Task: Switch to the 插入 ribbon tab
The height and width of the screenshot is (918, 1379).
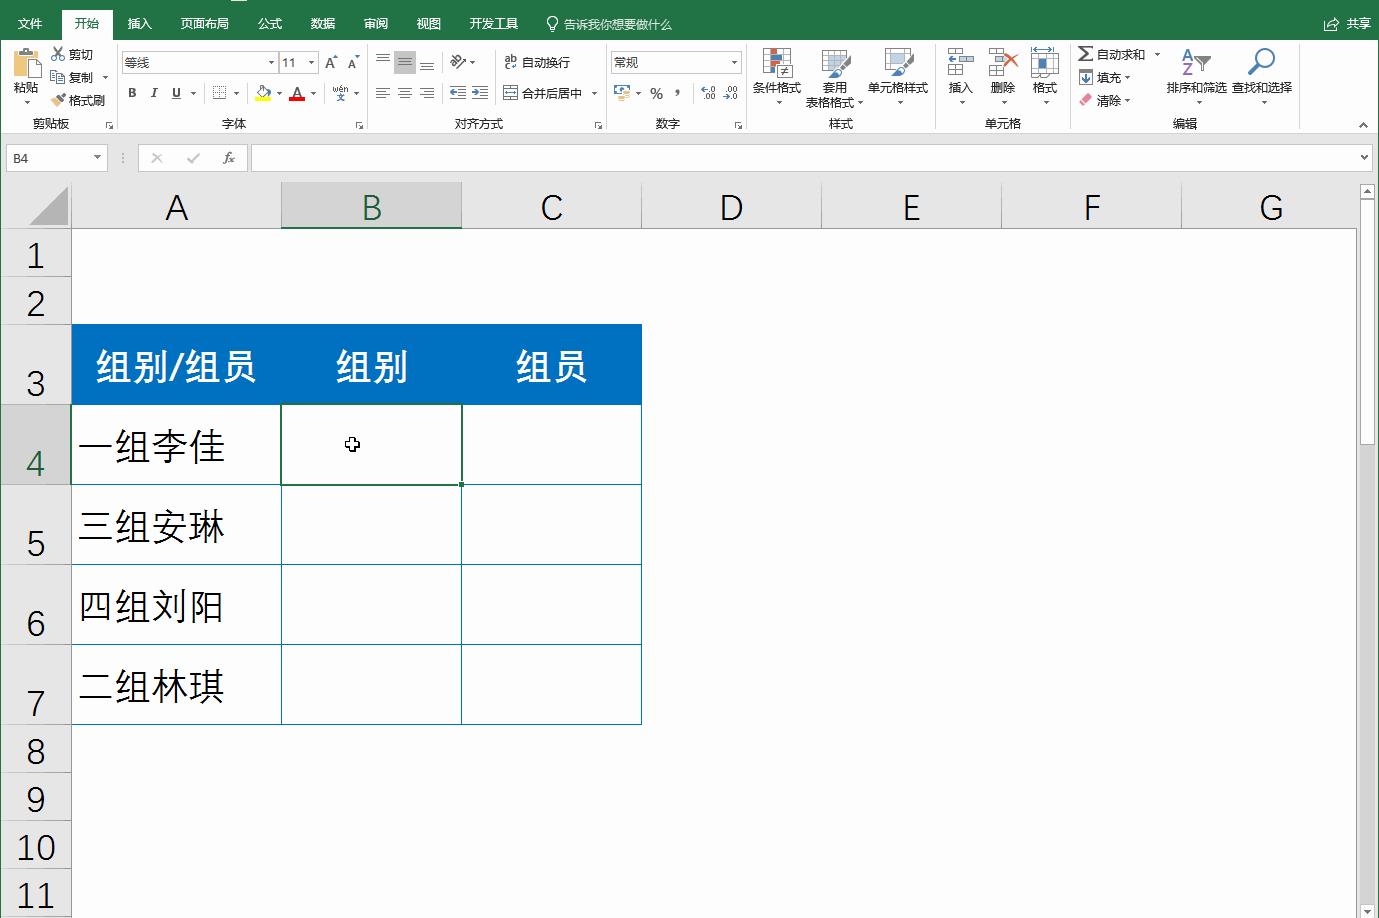Action: [139, 23]
